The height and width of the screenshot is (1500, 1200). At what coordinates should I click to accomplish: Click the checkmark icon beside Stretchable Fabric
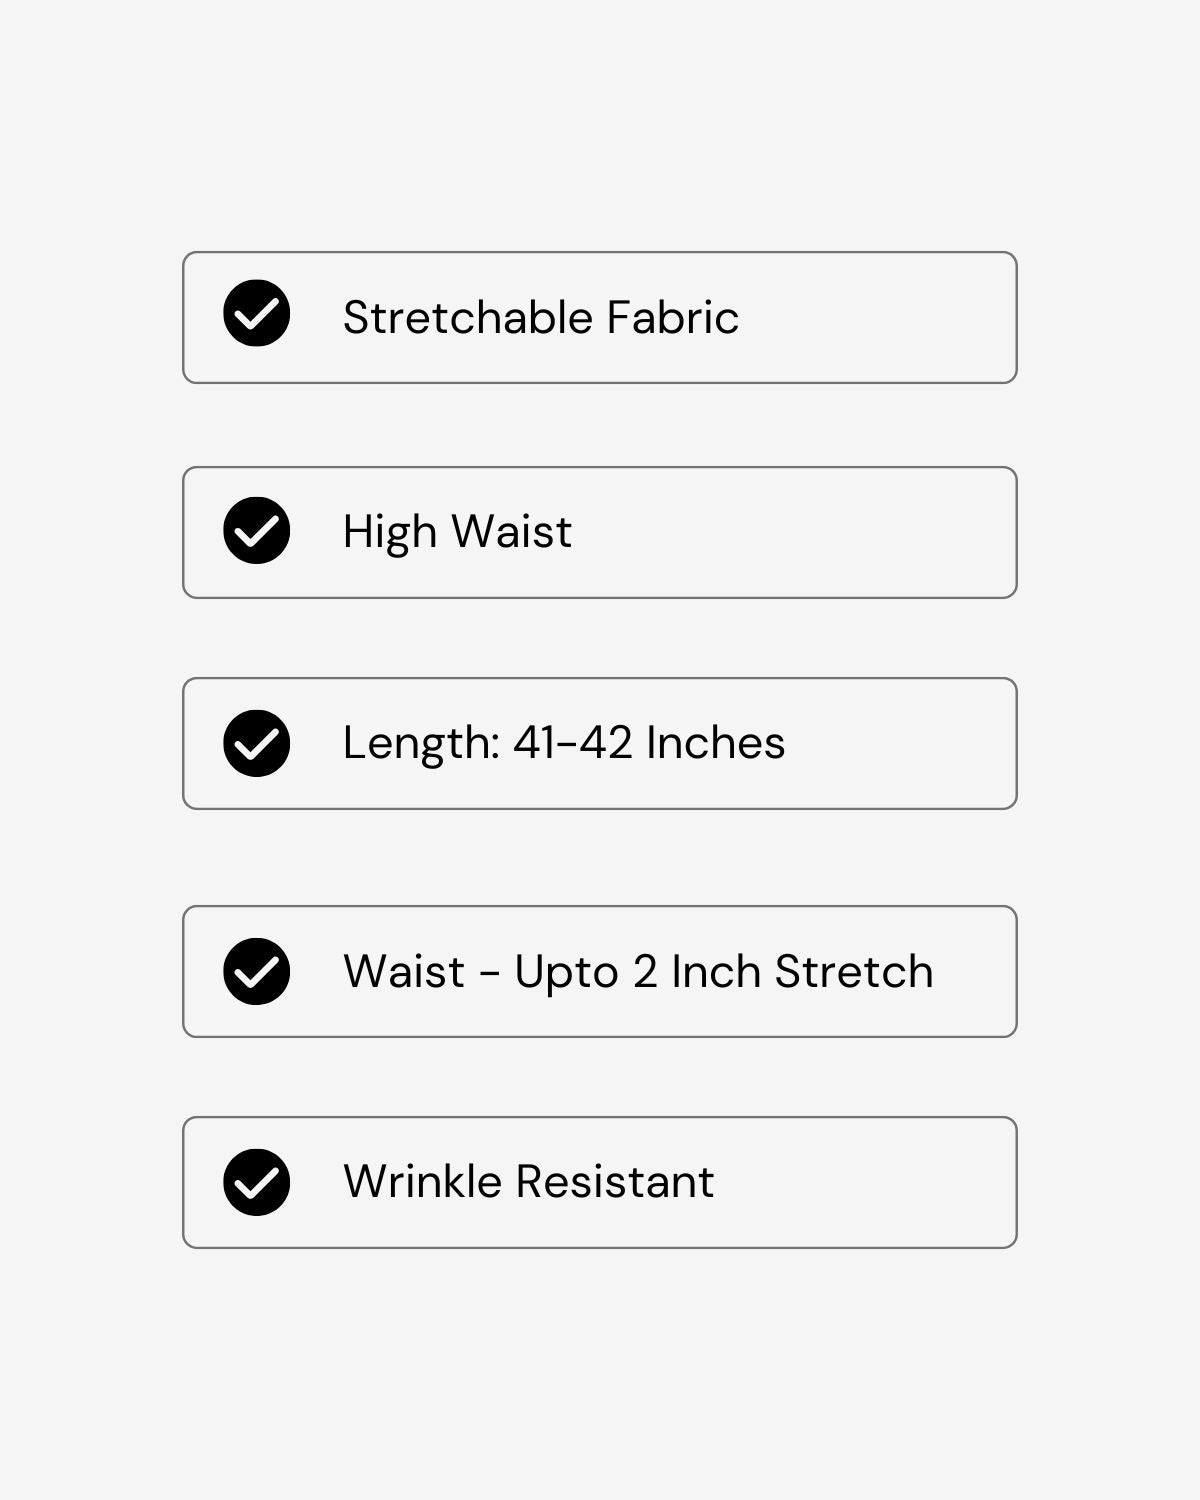click(x=257, y=313)
